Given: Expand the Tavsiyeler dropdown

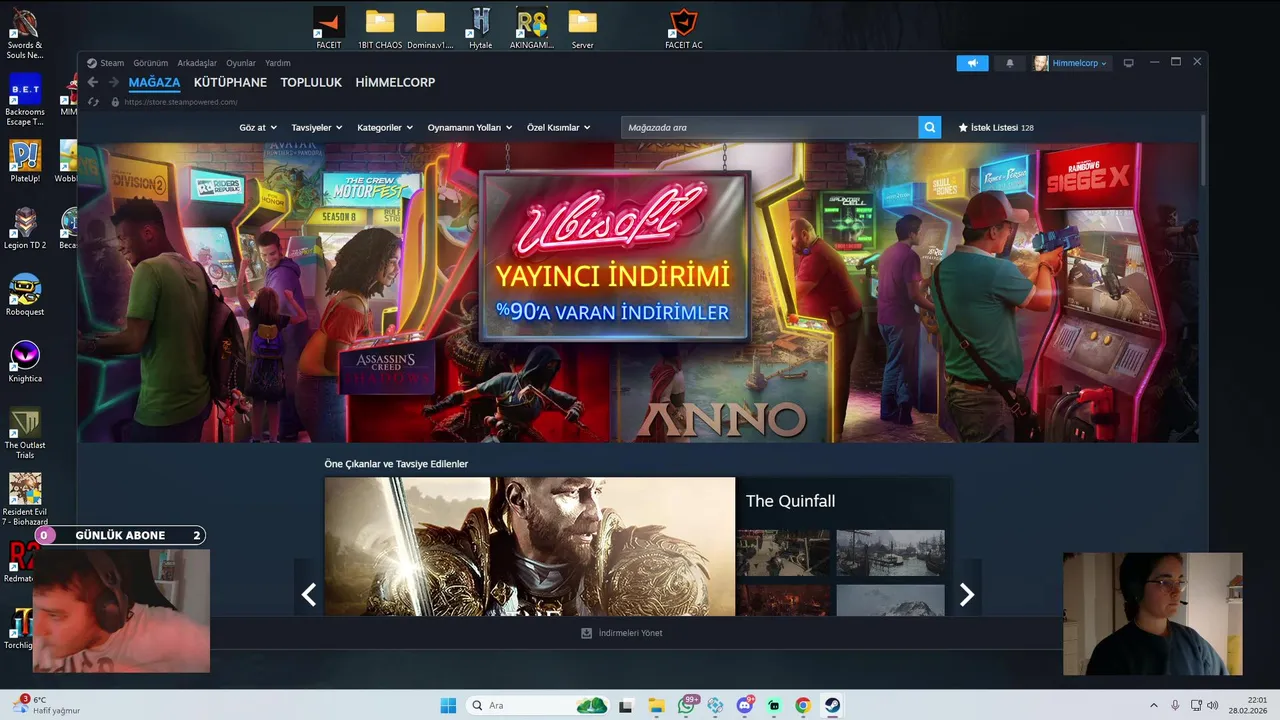Looking at the screenshot, I should tap(317, 128).
